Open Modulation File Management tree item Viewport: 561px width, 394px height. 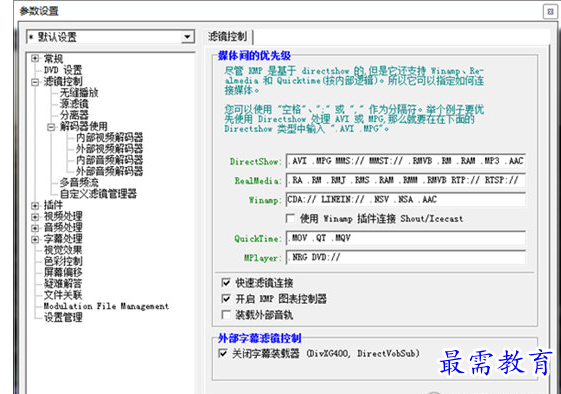pos(106,306)
